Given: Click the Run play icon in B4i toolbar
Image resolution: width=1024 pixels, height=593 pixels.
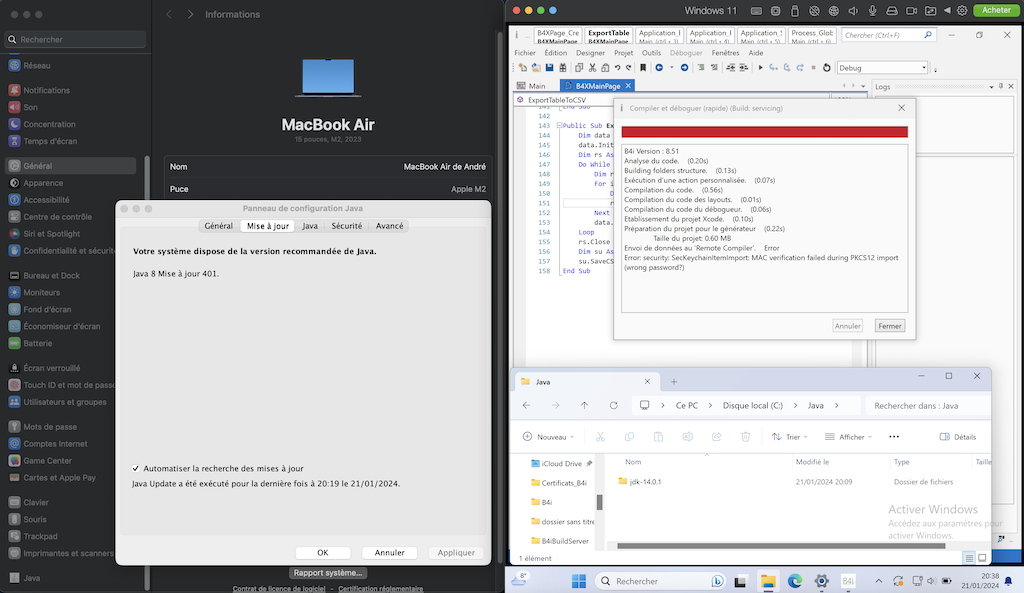Looking at the screenshot, I should [760, 68].
